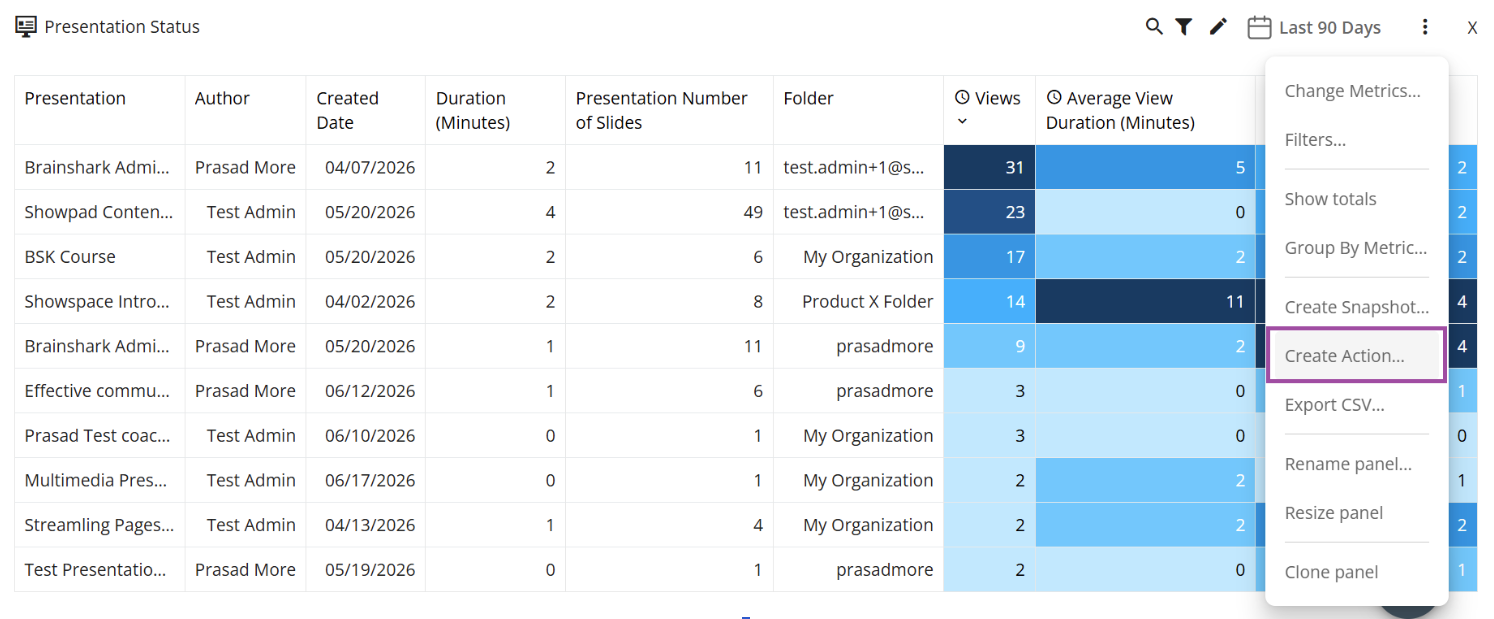The height and width of the screenshot is (619, 1494).
Task: Open the search magnifier icon
Action: click(x=1154, y=27)
